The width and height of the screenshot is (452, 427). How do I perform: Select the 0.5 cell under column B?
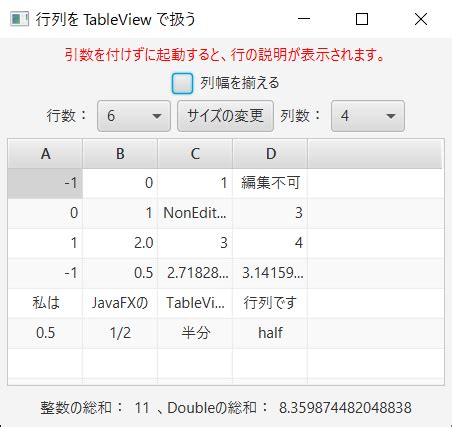120,273
